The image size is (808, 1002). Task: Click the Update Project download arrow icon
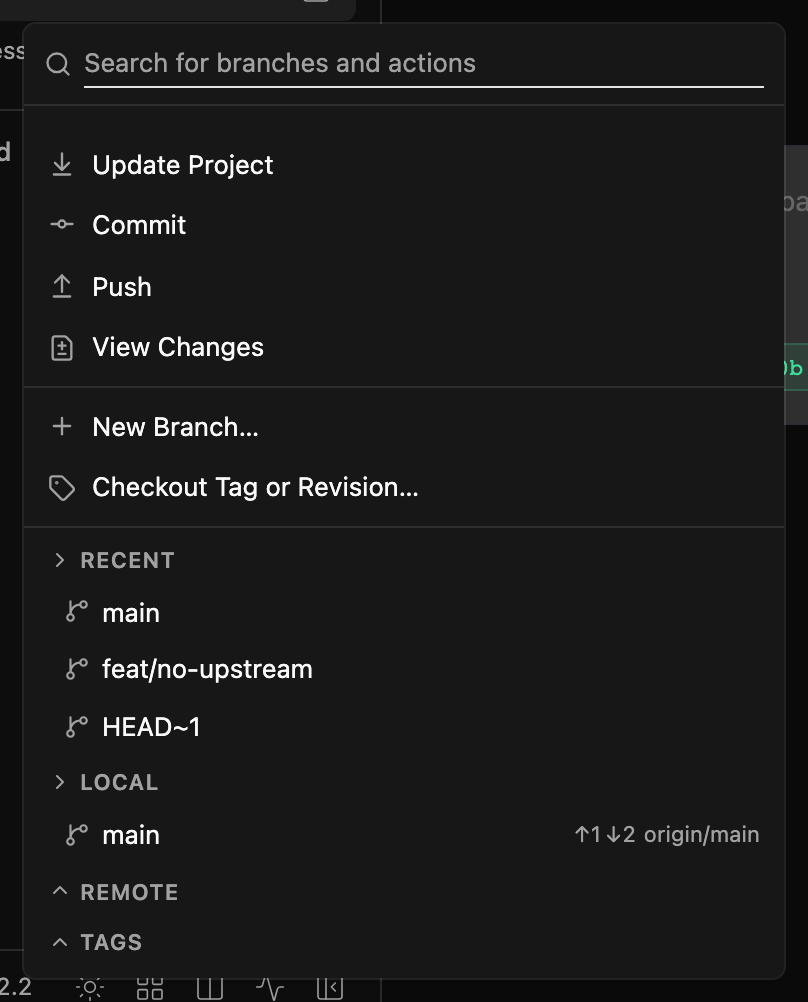point(62,165)
